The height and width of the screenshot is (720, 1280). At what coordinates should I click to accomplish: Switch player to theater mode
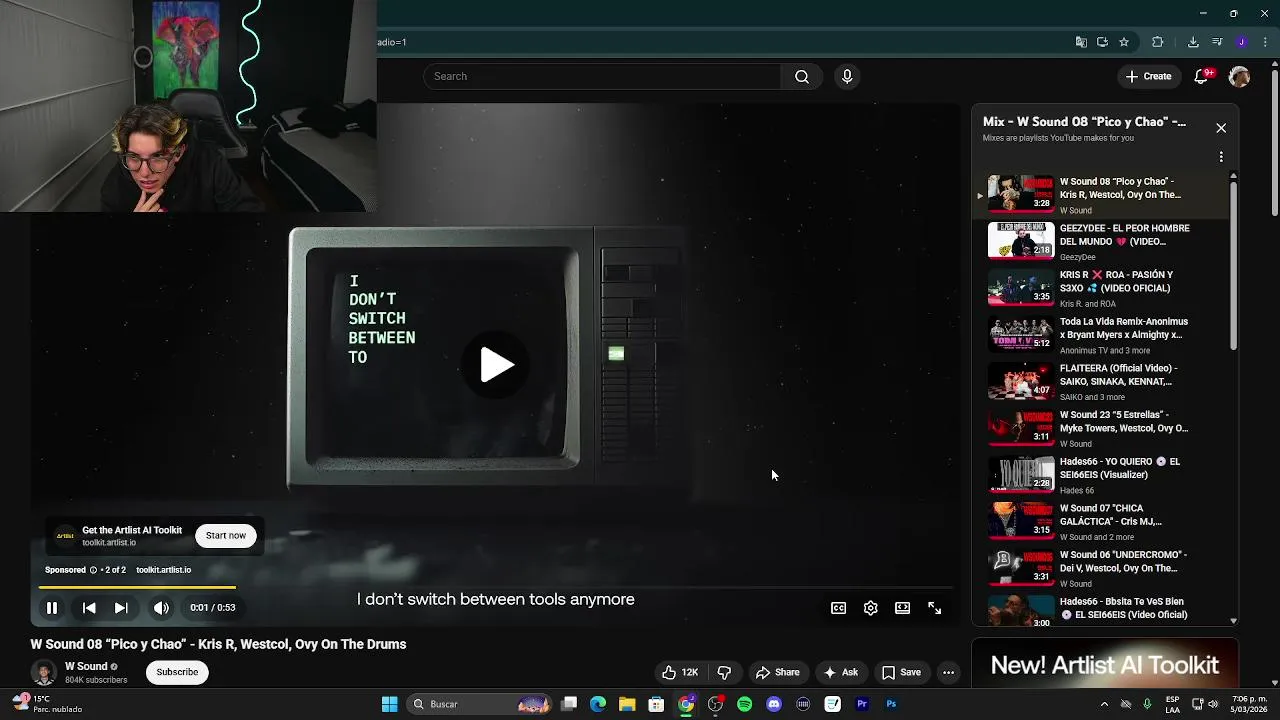[903, 608]
